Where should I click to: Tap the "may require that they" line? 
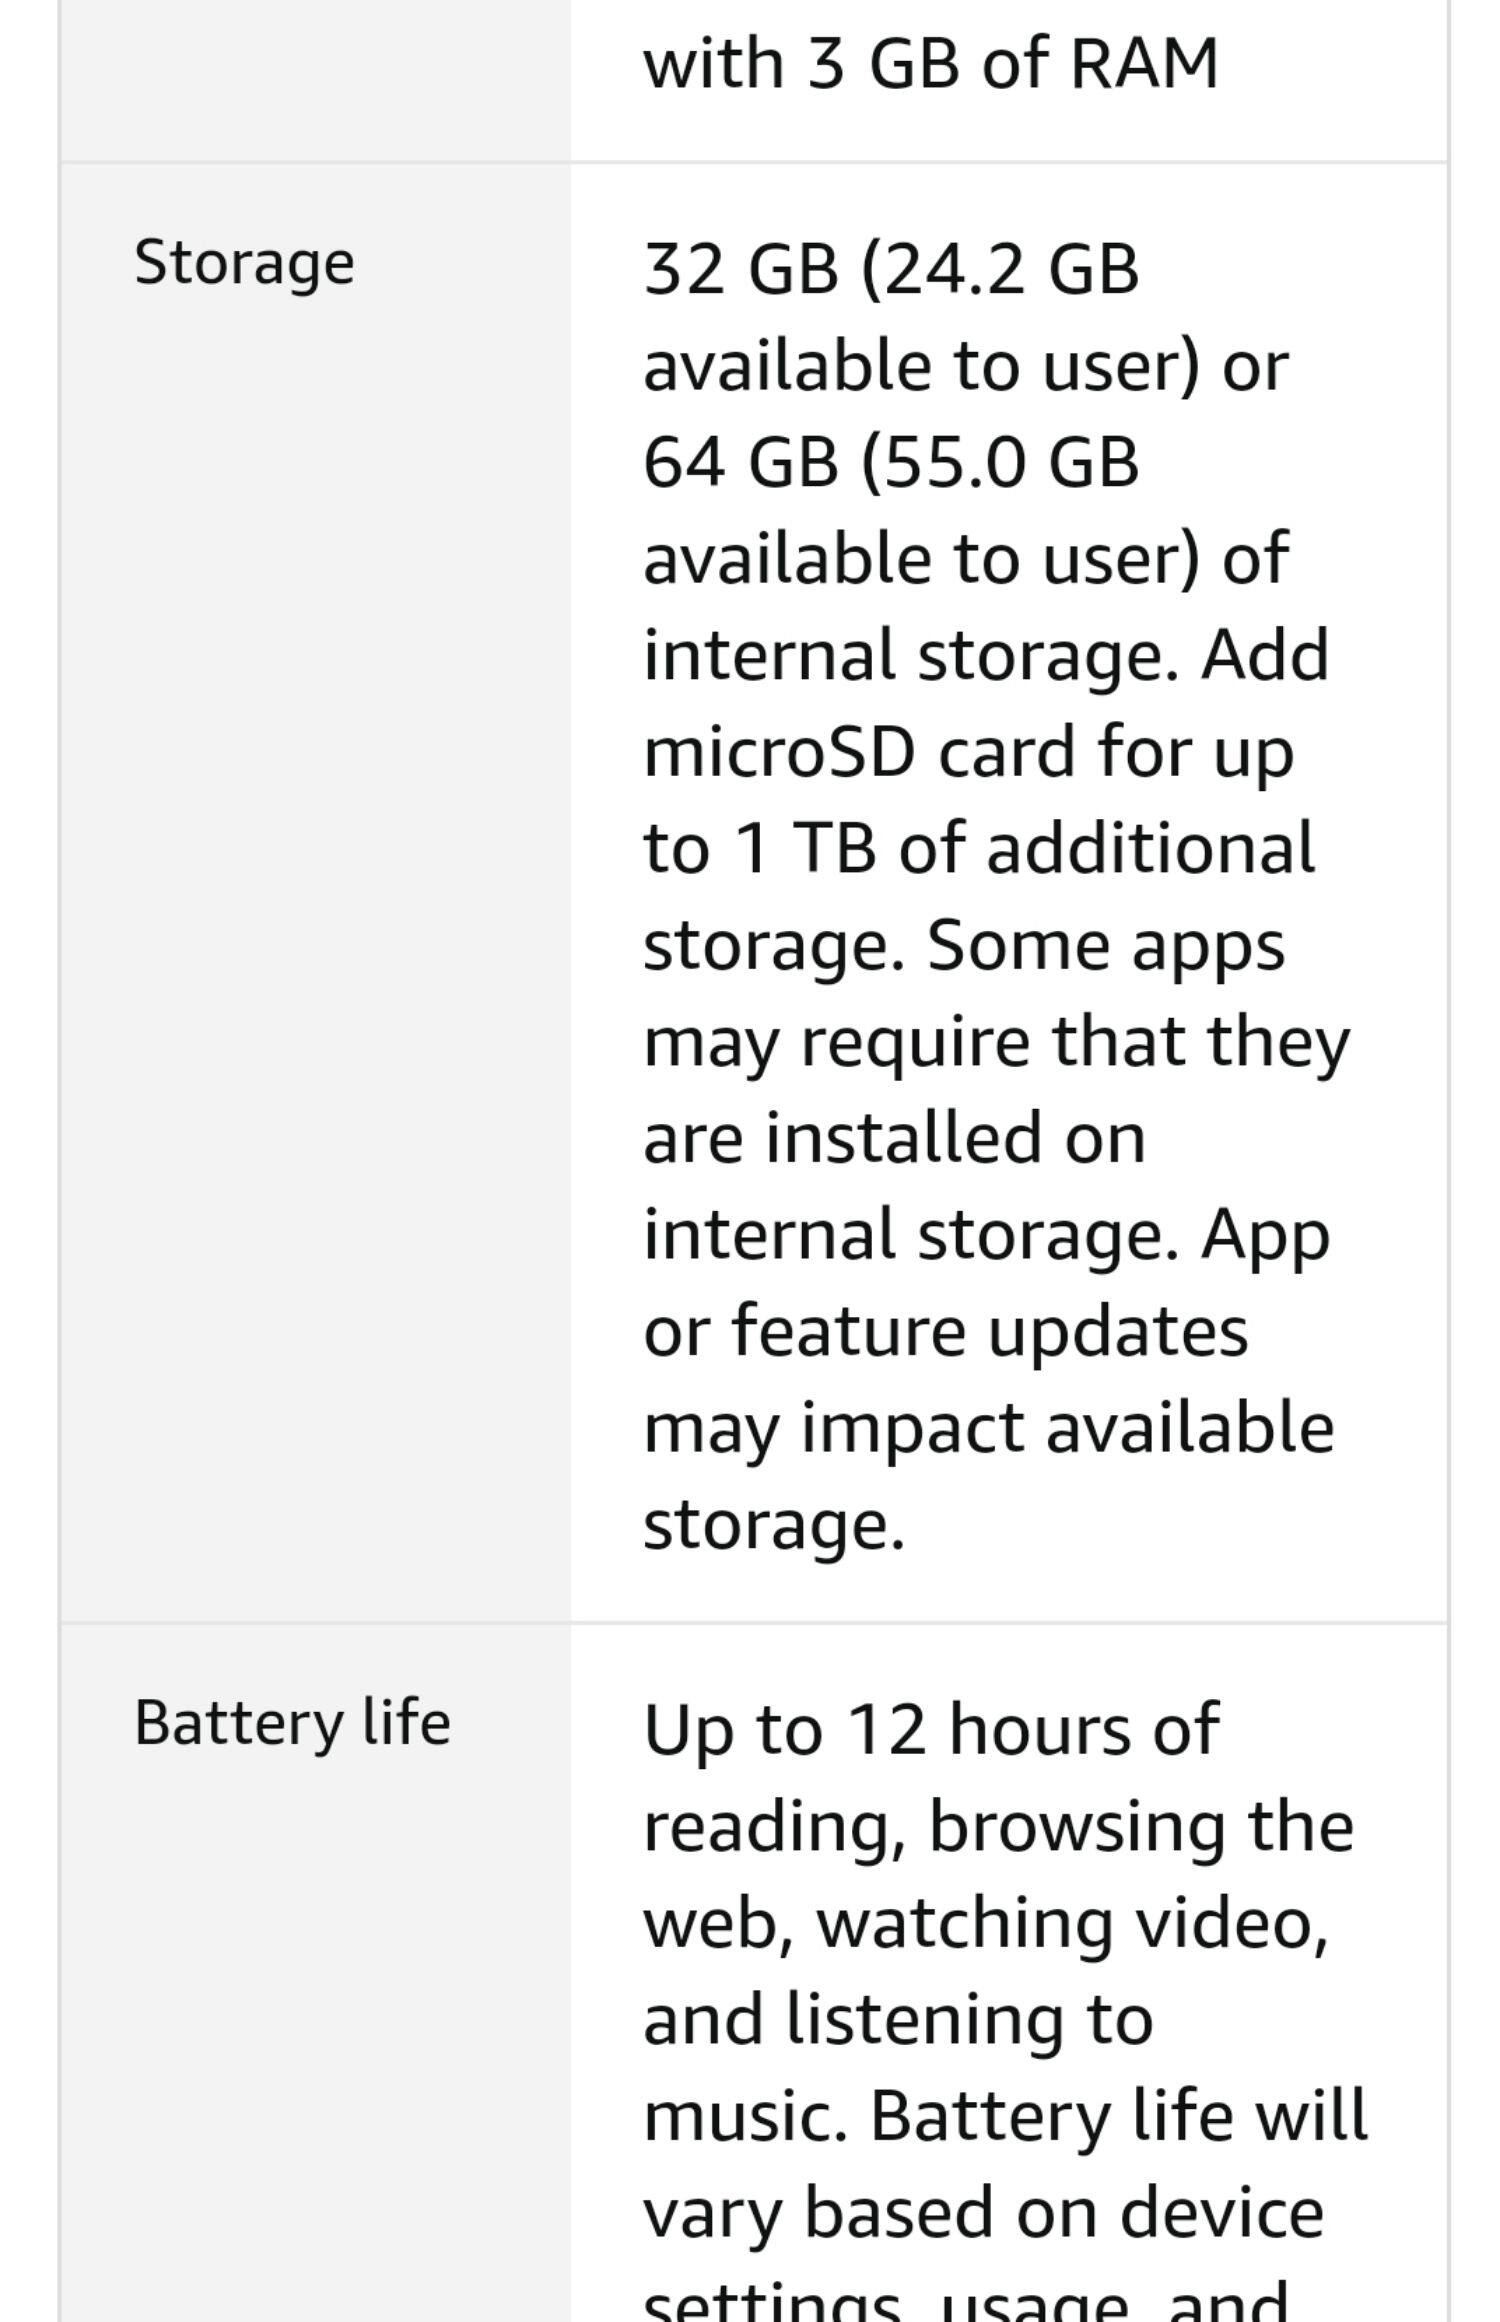[996, 1041]
